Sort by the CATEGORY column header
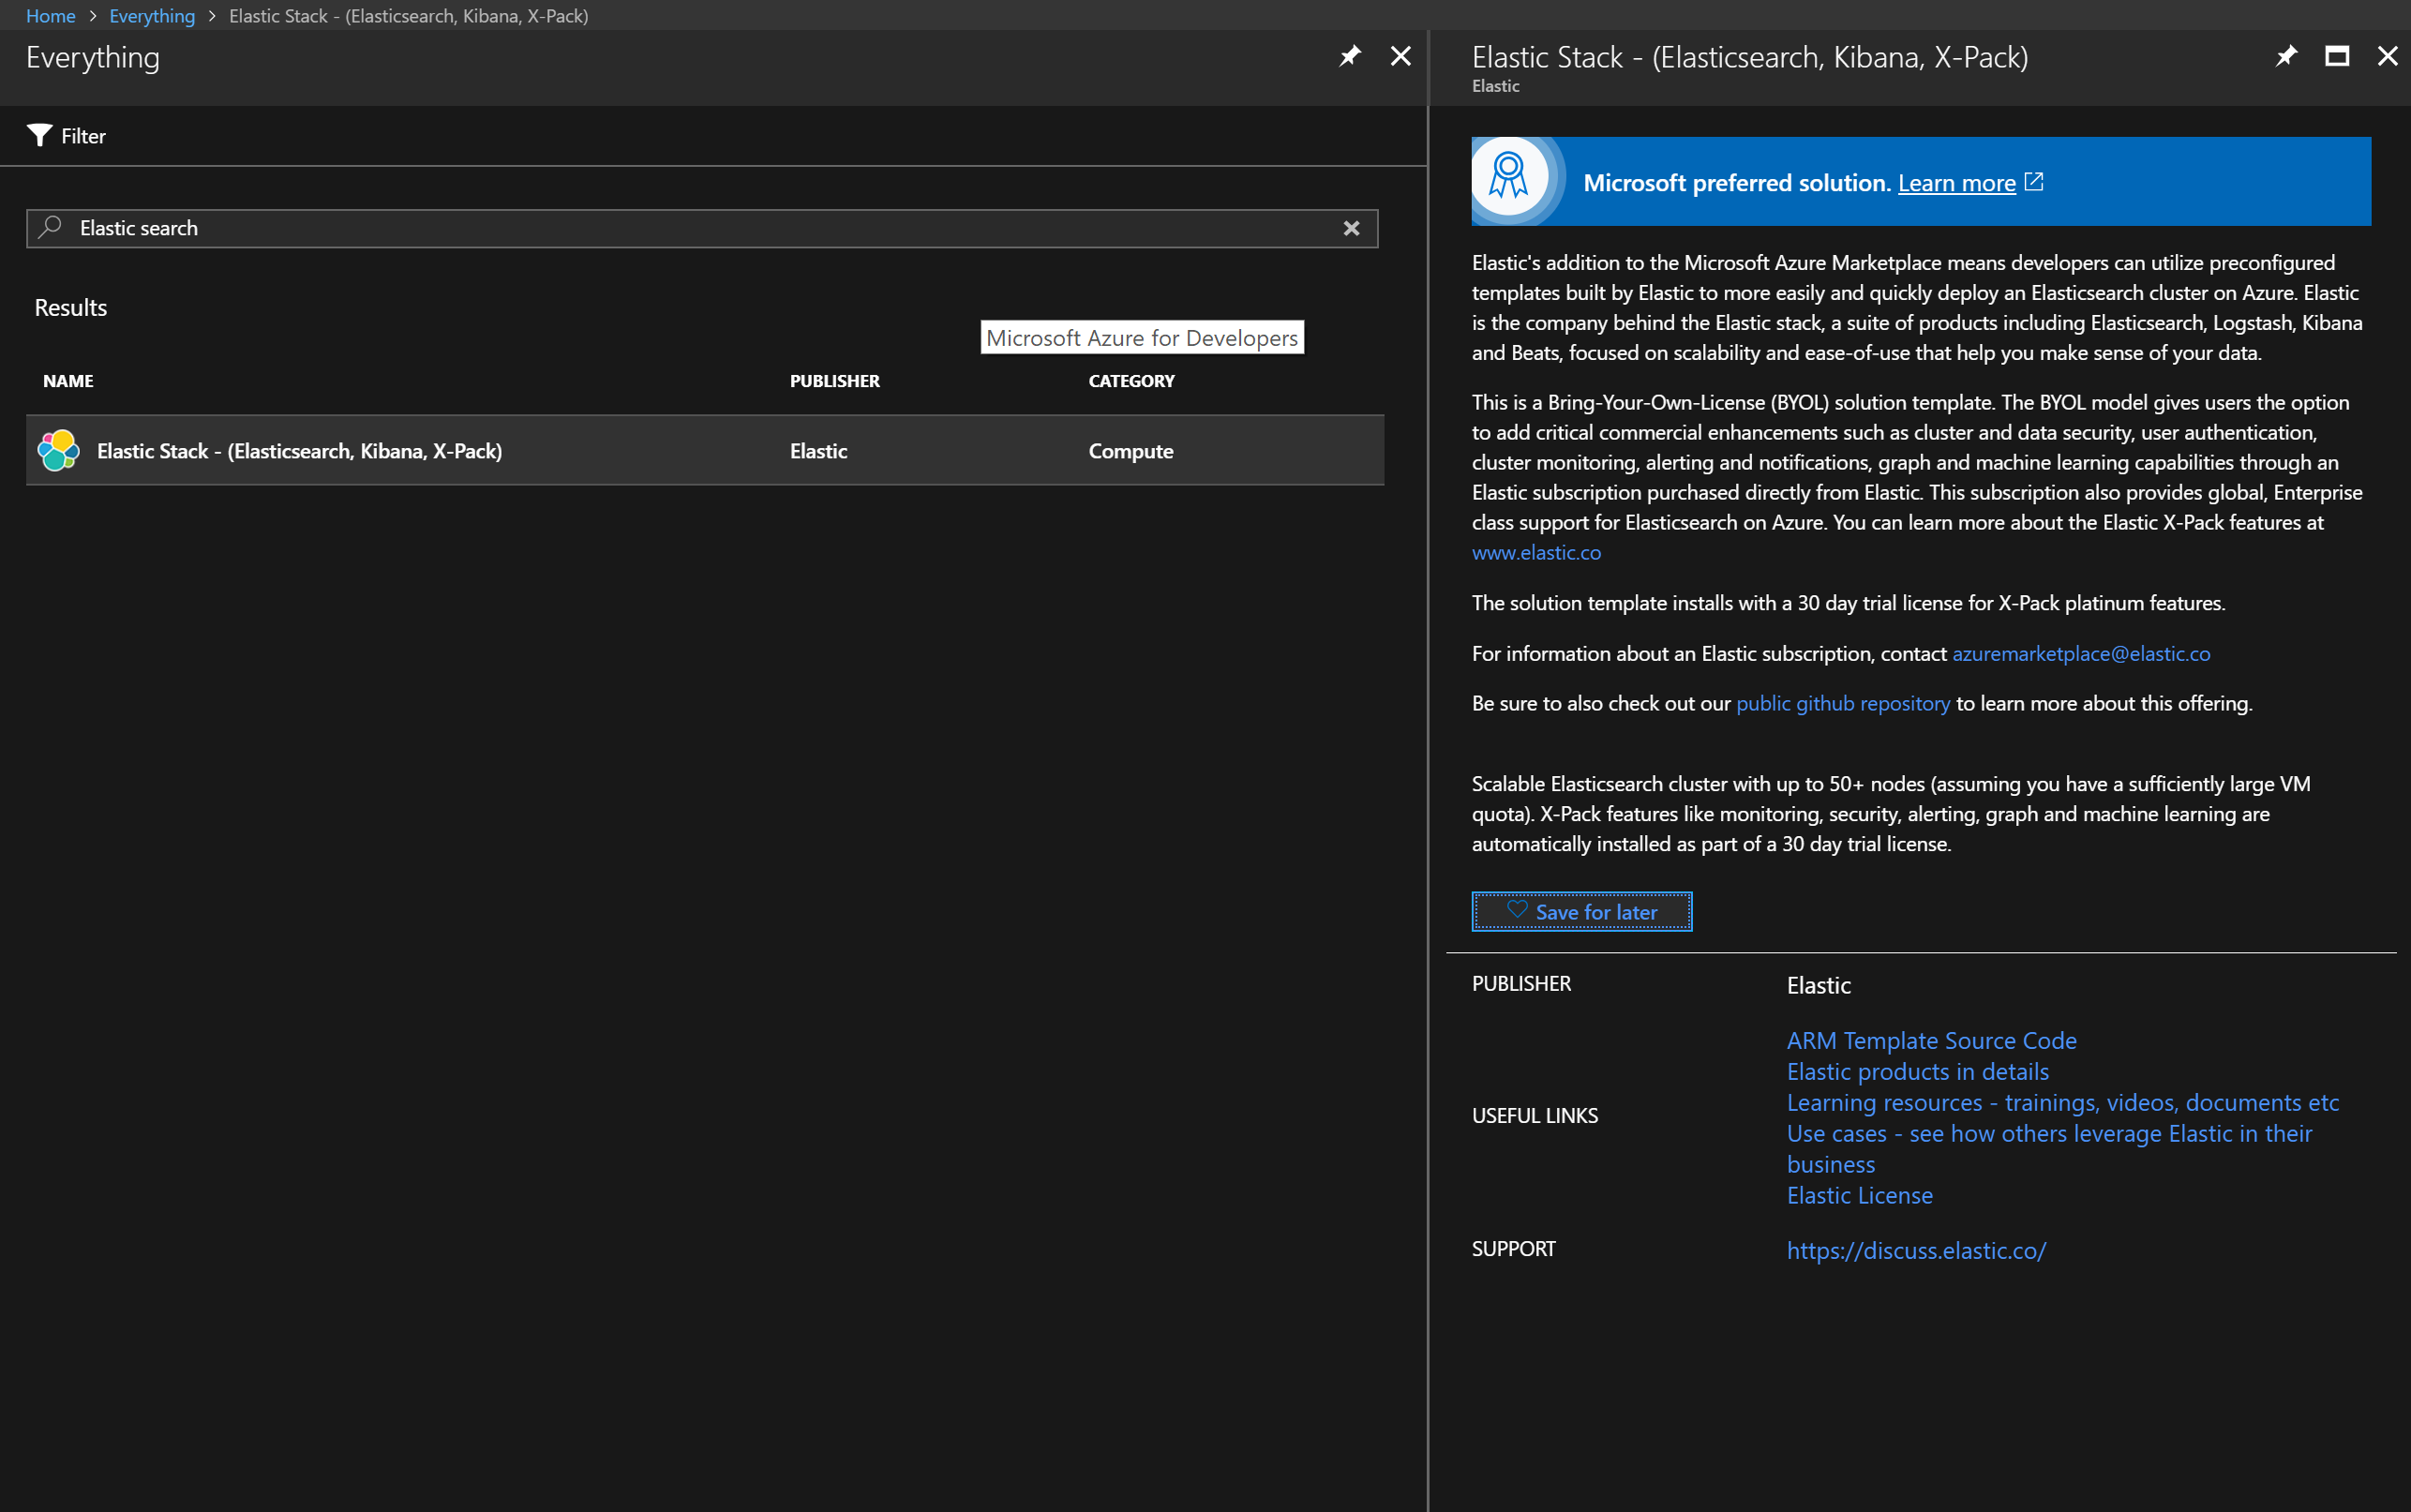Screen dimensions: 2411x1512 1131,381
